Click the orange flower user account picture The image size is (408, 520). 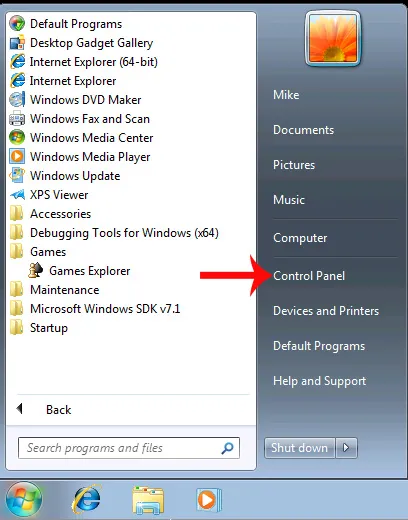[333, 39]
